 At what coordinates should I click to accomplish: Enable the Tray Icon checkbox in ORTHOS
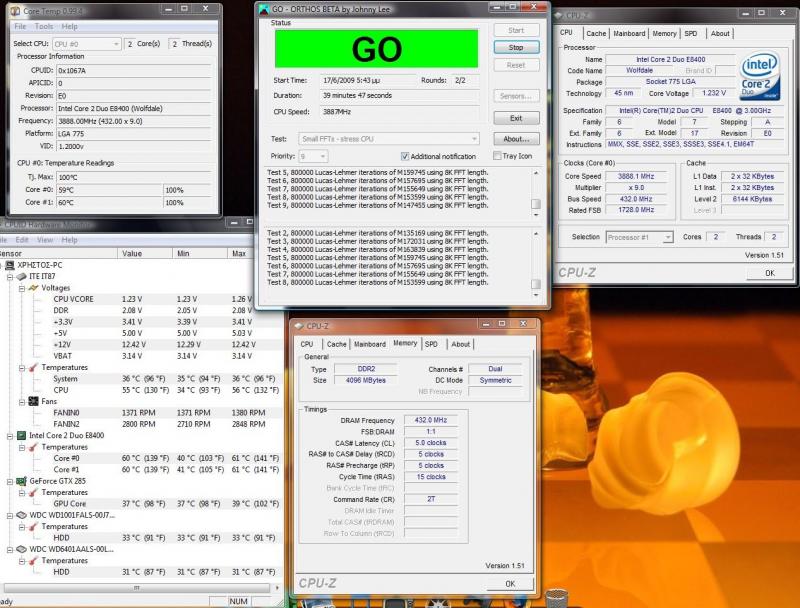(x=497, y=156)
